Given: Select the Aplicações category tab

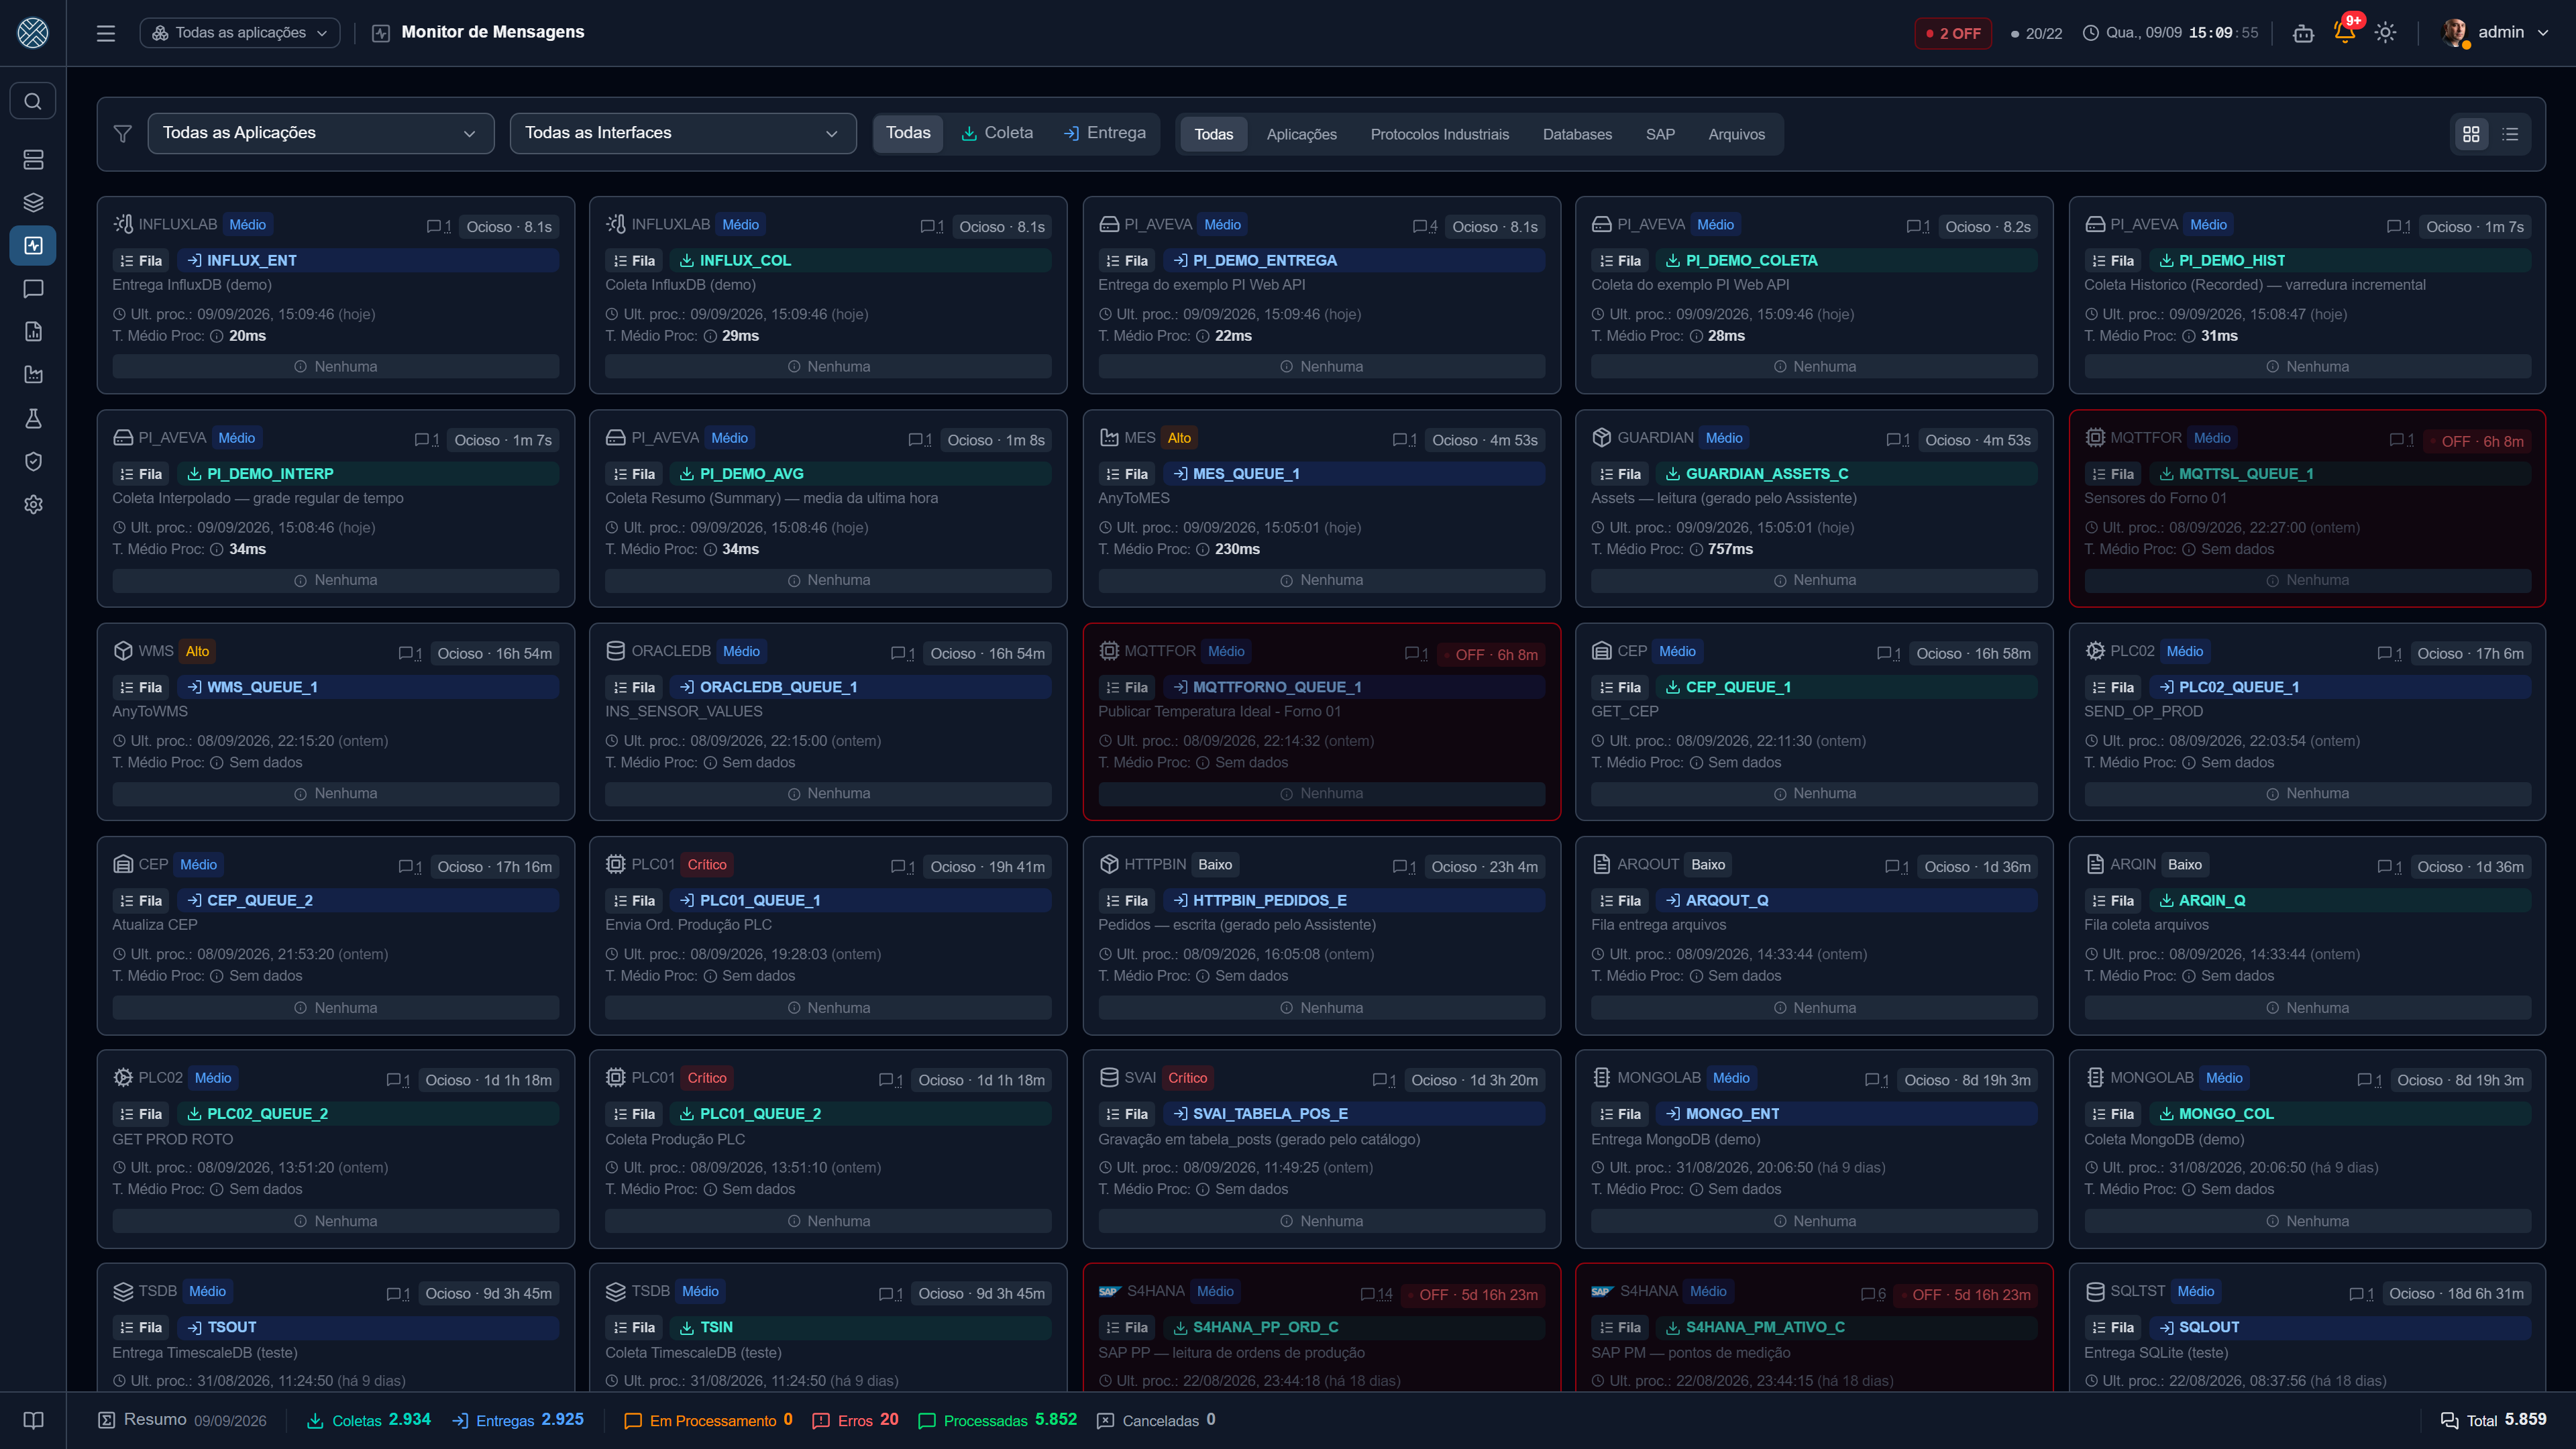Looking at the screenshot, I should 1301,134.
